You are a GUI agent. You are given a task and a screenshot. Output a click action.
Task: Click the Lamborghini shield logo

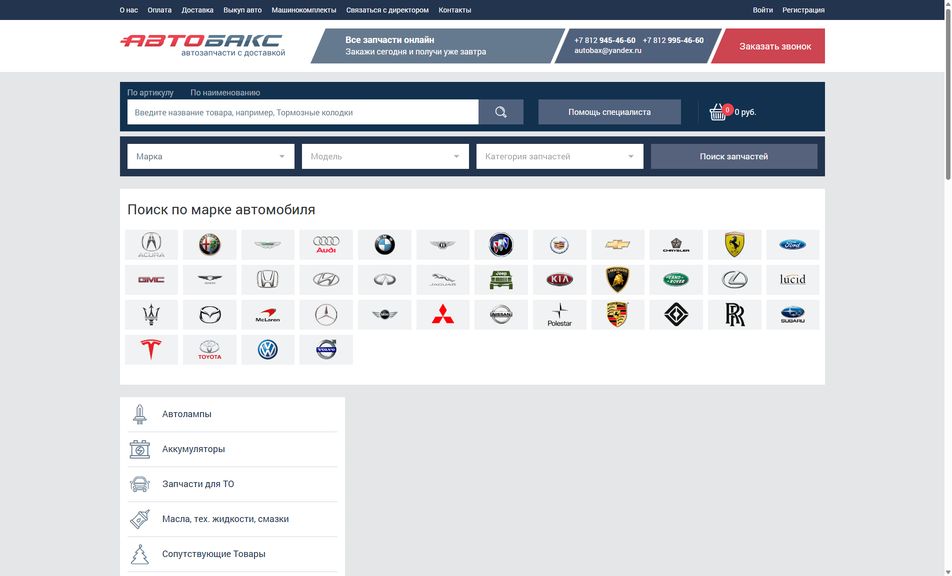point(617,280)
